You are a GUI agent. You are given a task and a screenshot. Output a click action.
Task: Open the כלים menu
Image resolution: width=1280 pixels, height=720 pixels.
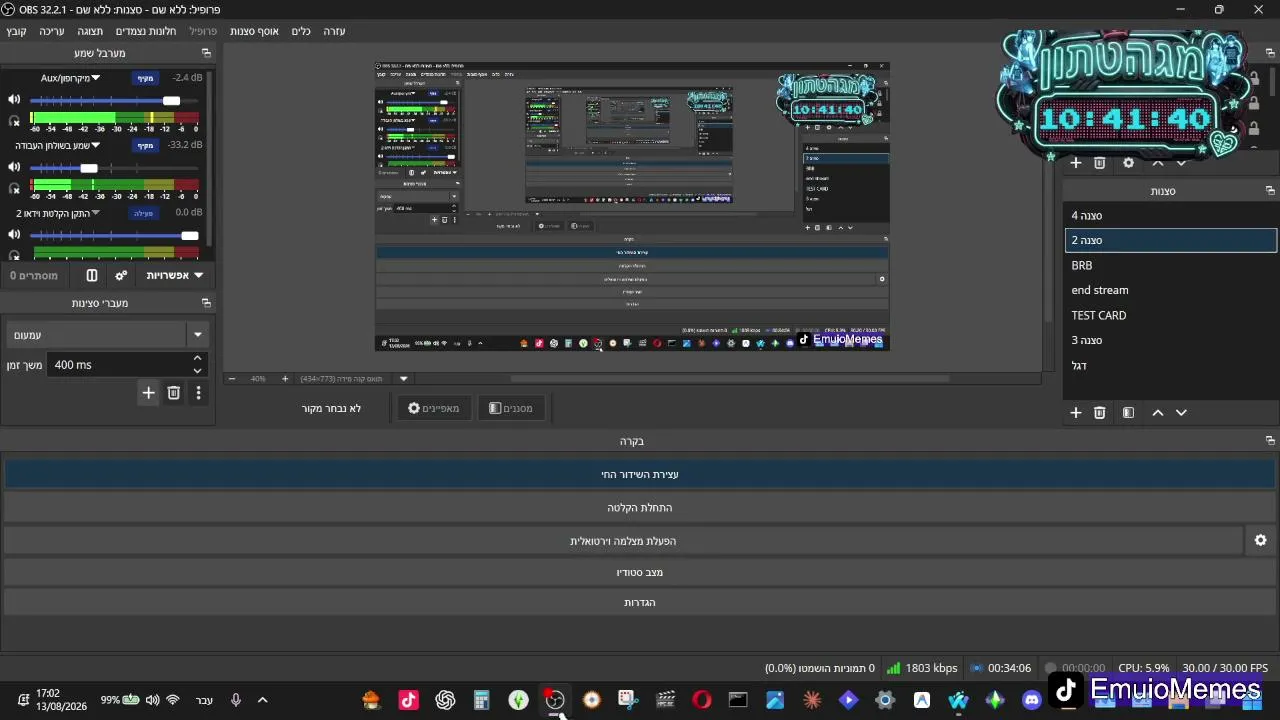click(x=301, y=31)
